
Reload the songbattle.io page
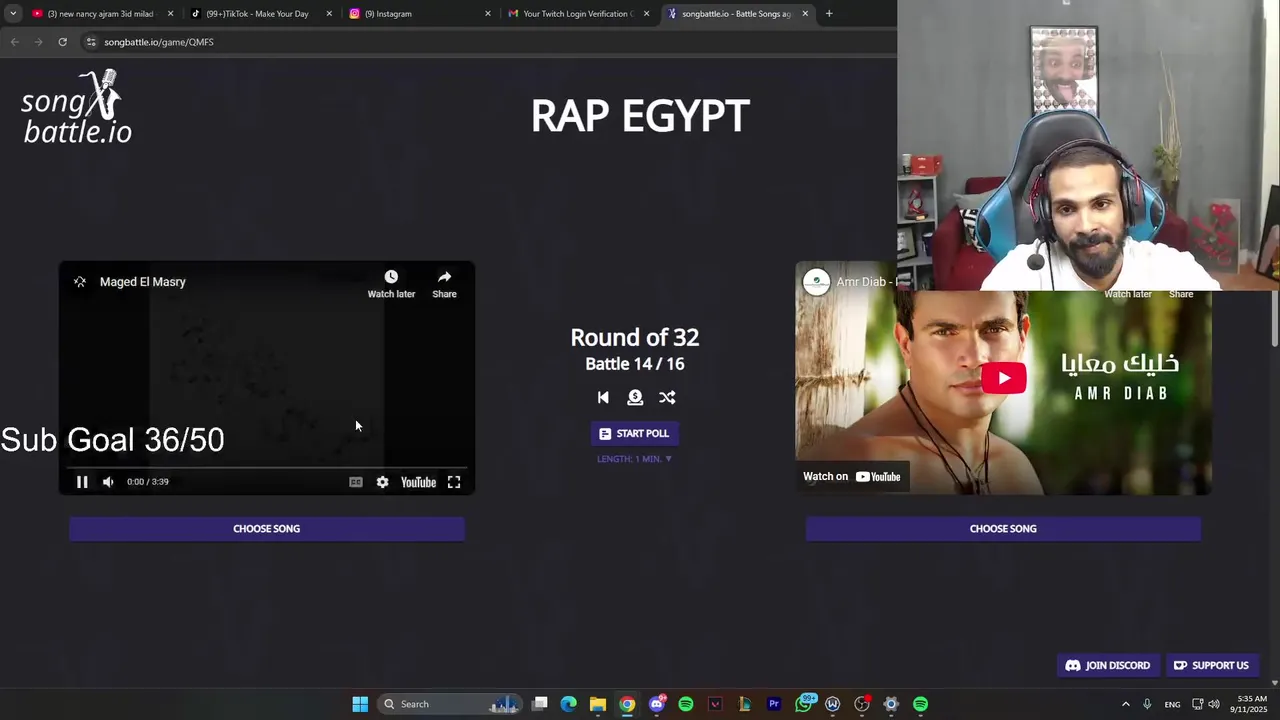coord(62,42)
